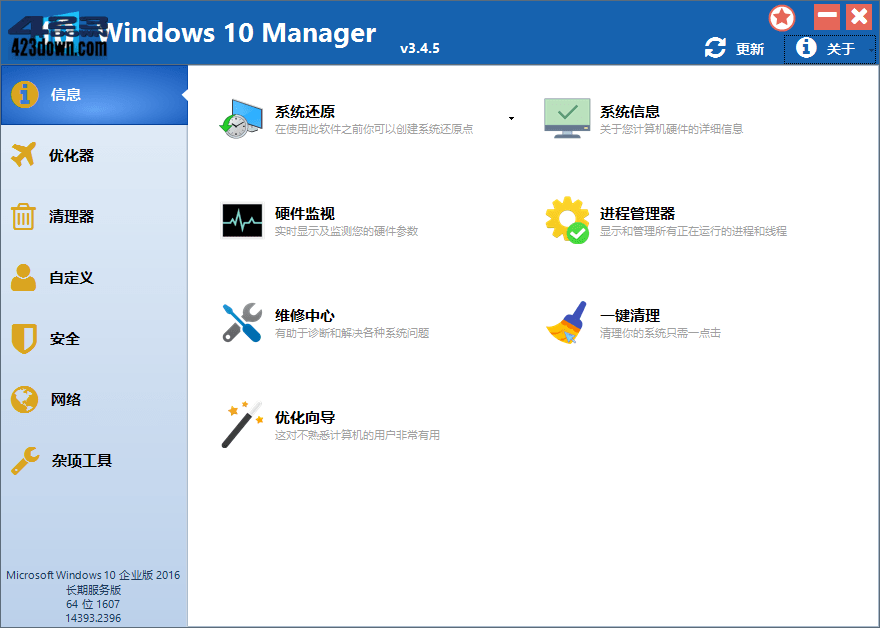The height and width of the screenshot is (628, 880).
Task: Click the refresh icon beside 更新
Action: tap(714, 47)
